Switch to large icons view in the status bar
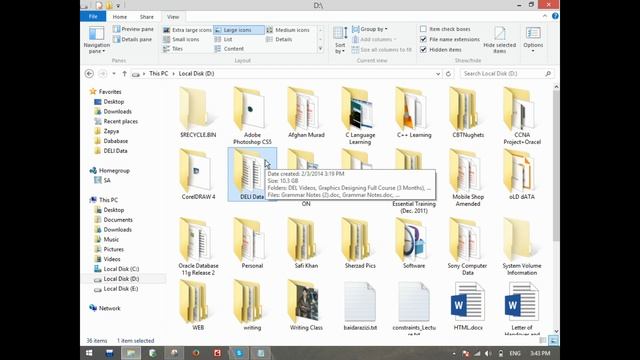Viewport: 640px width, 360px height. [553, 340]
